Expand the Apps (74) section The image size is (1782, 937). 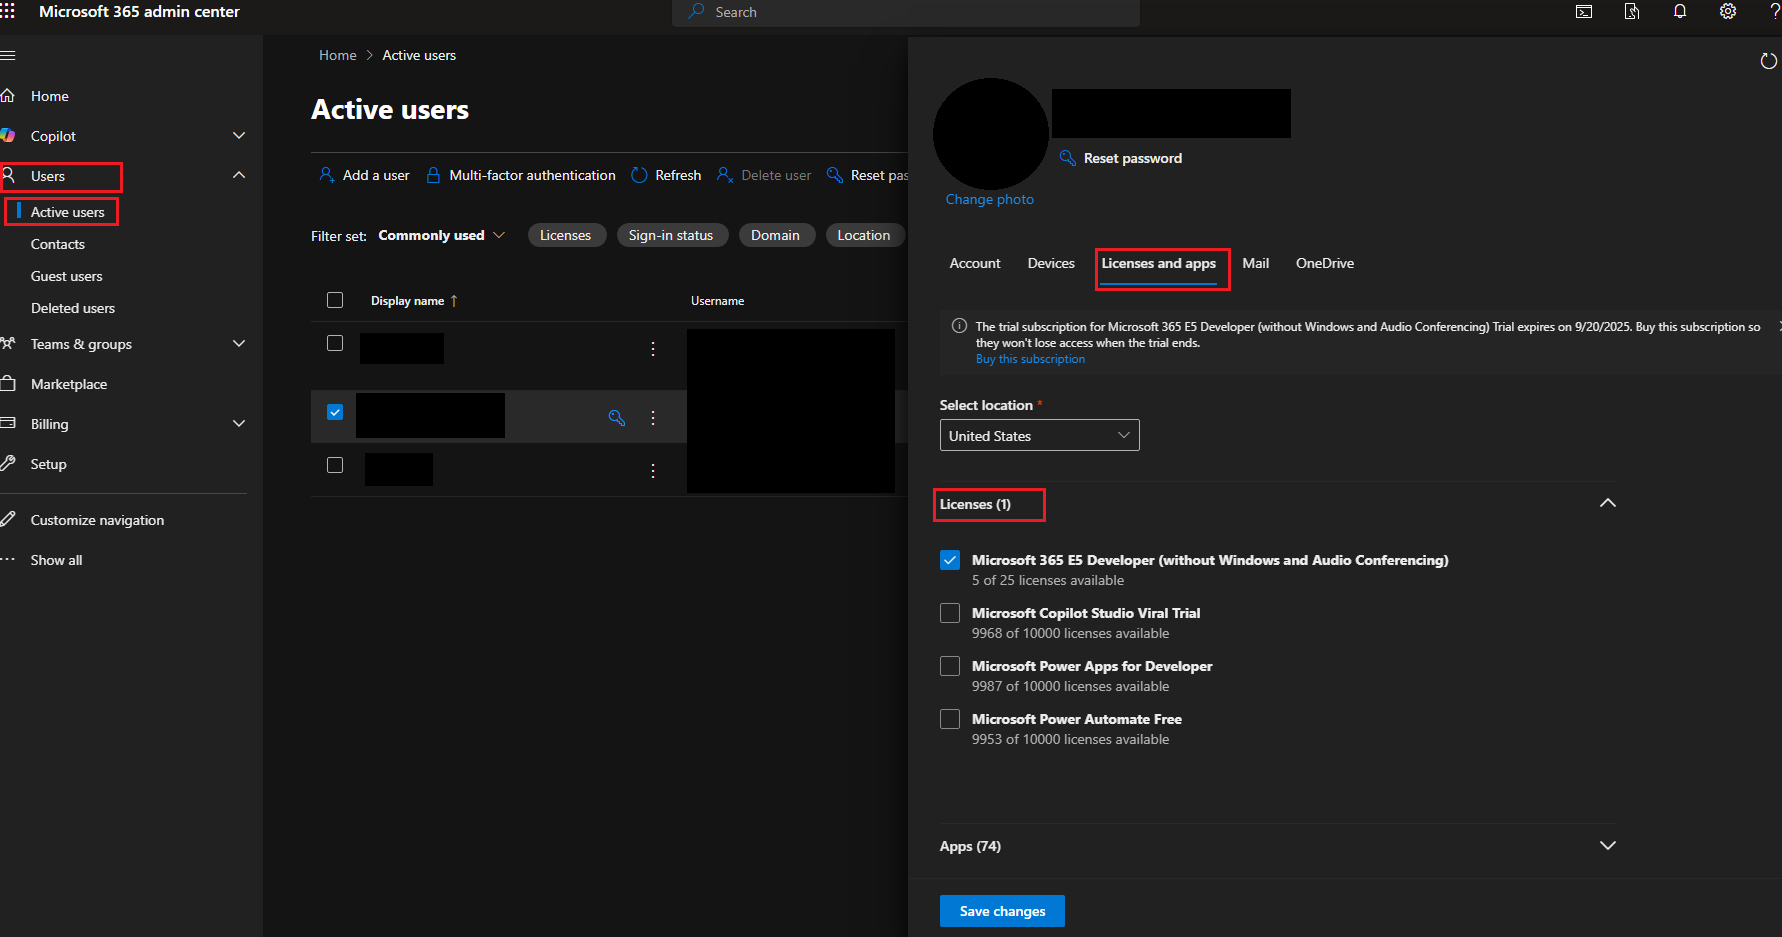pyautogui.click(x=1607, y=845)
